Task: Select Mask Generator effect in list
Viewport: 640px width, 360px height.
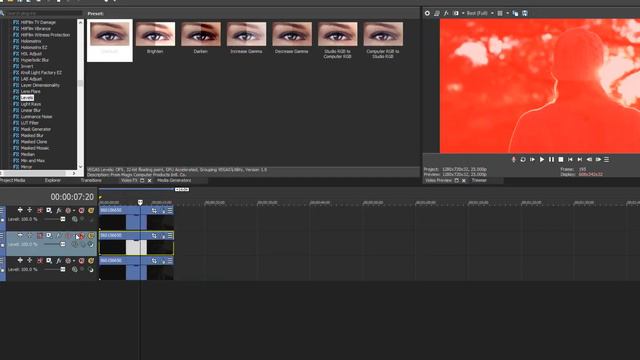Action: [36, 129]
